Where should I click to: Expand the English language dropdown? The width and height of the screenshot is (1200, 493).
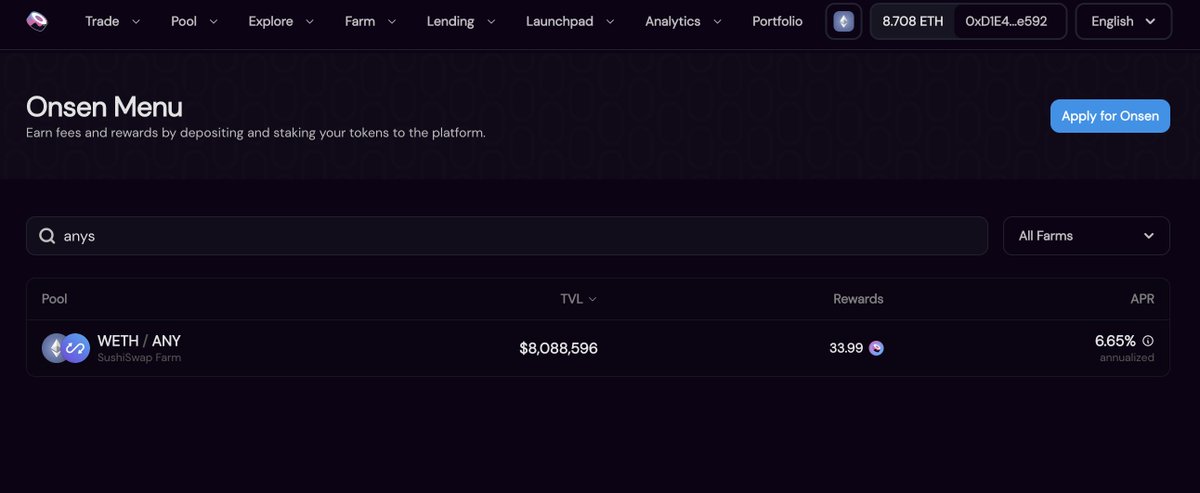pyautogui.click(x=1123, y=21)
